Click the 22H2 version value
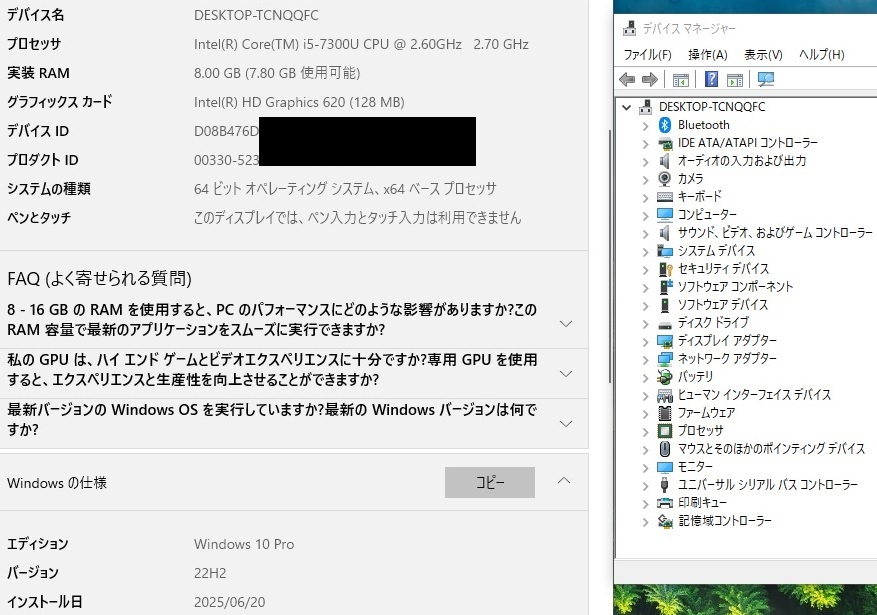Screen dimensions: 877x615 [x=210, y=573]
